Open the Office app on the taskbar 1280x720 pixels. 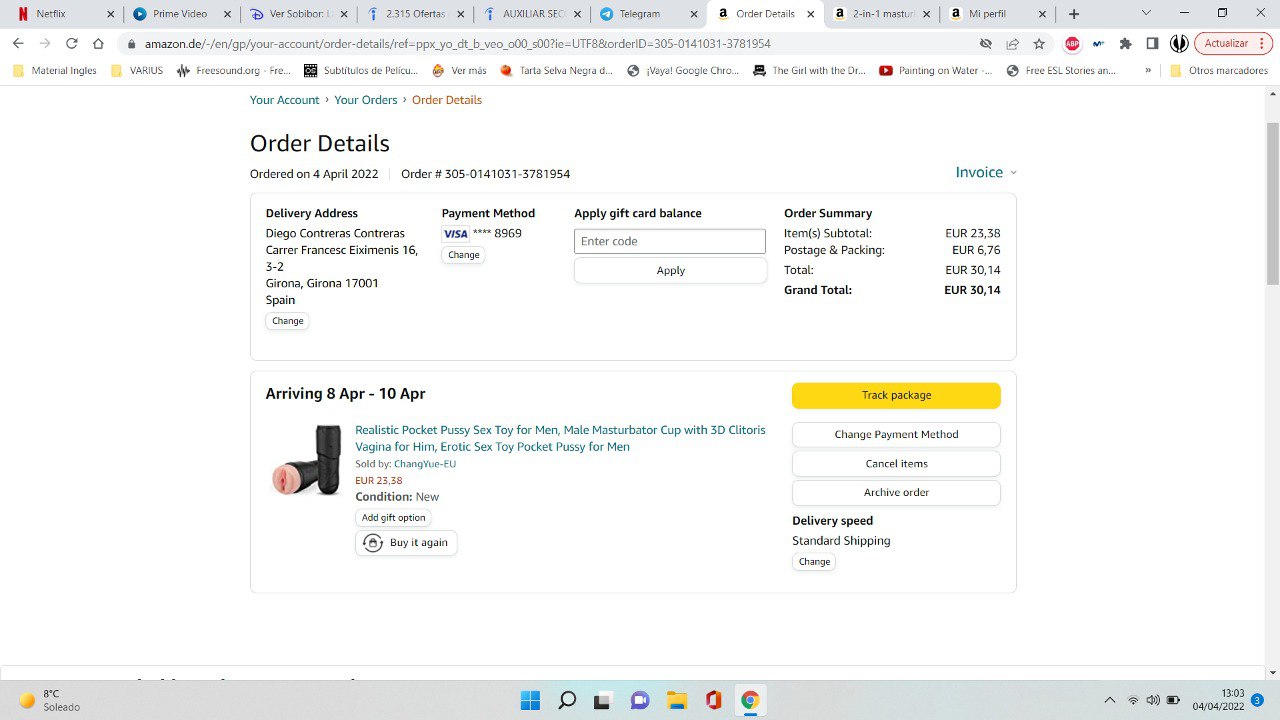(x=713, y=700)
